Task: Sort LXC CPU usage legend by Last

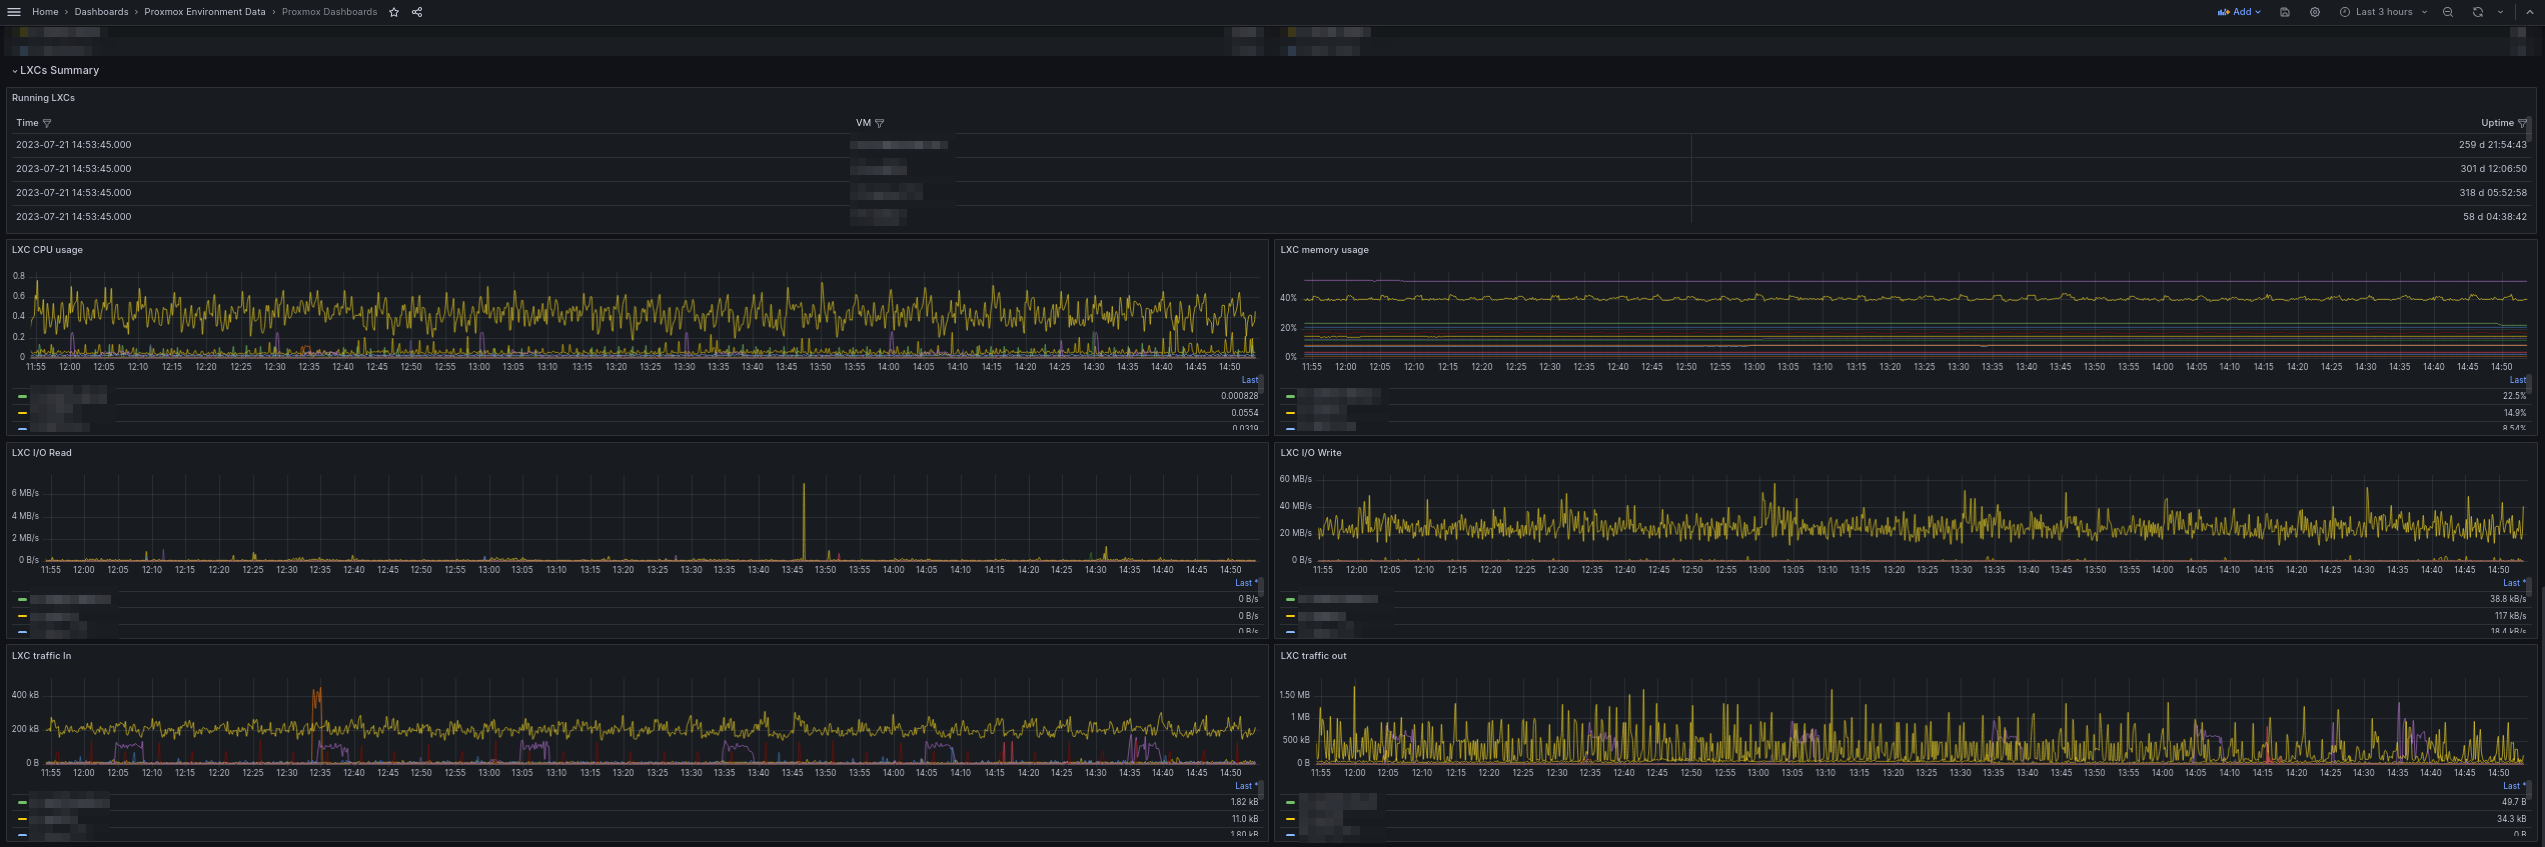Action: [x=1249, y=380]
